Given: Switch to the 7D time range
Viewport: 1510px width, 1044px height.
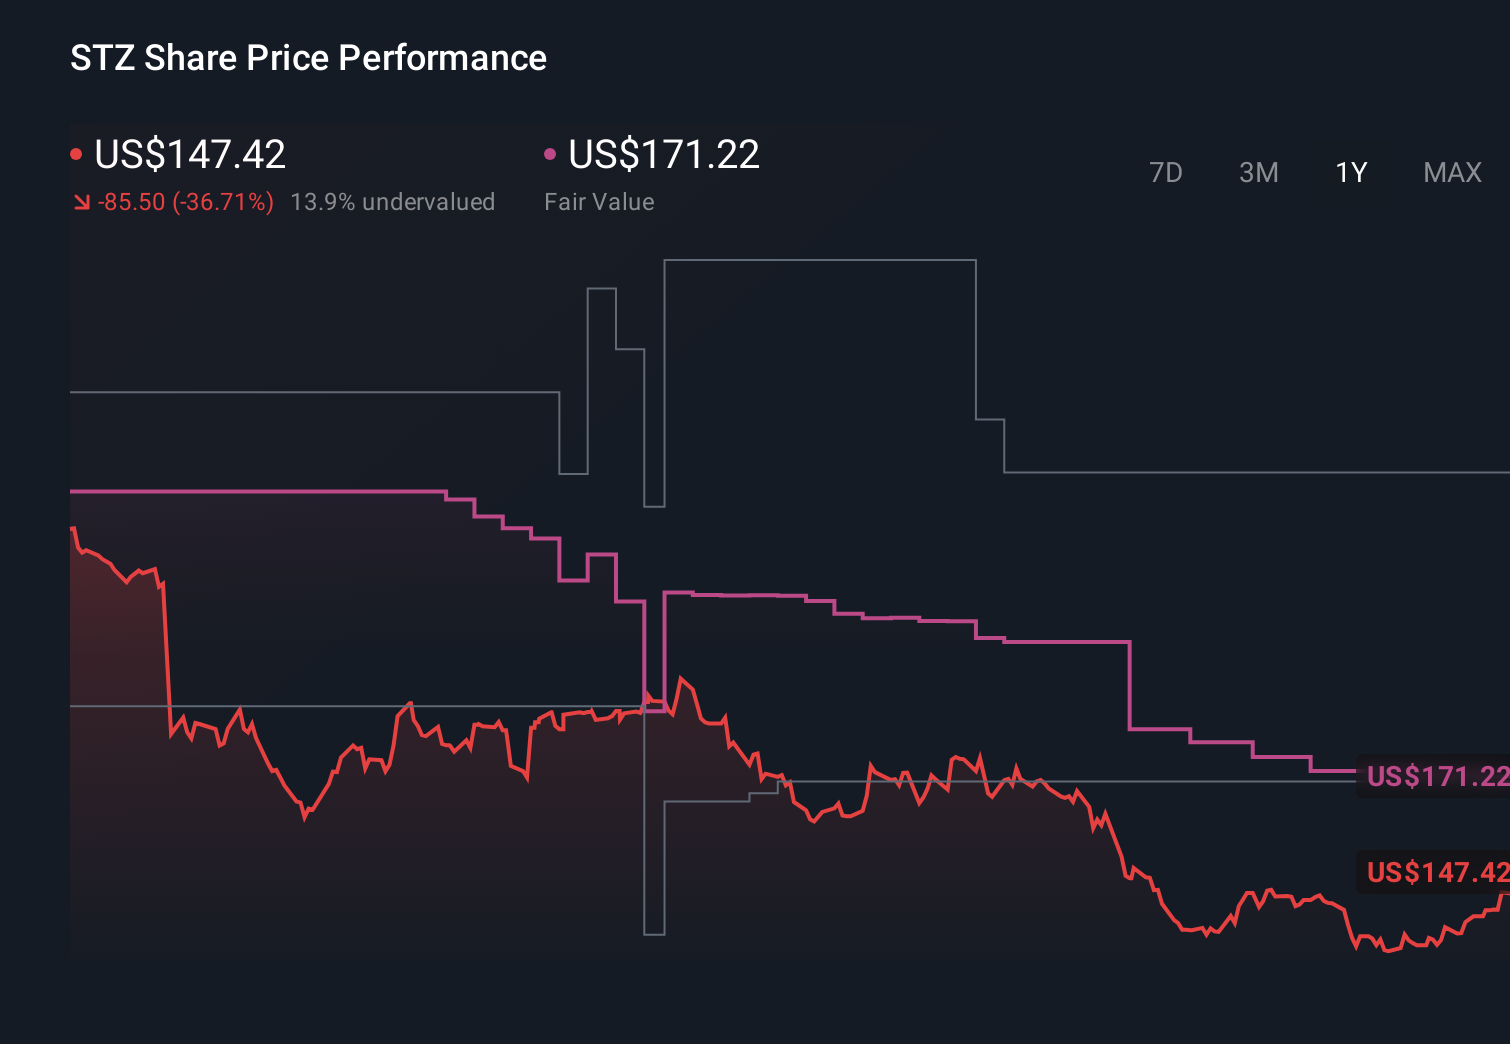Looking at the screenshot, I should tap(1165, 173).
